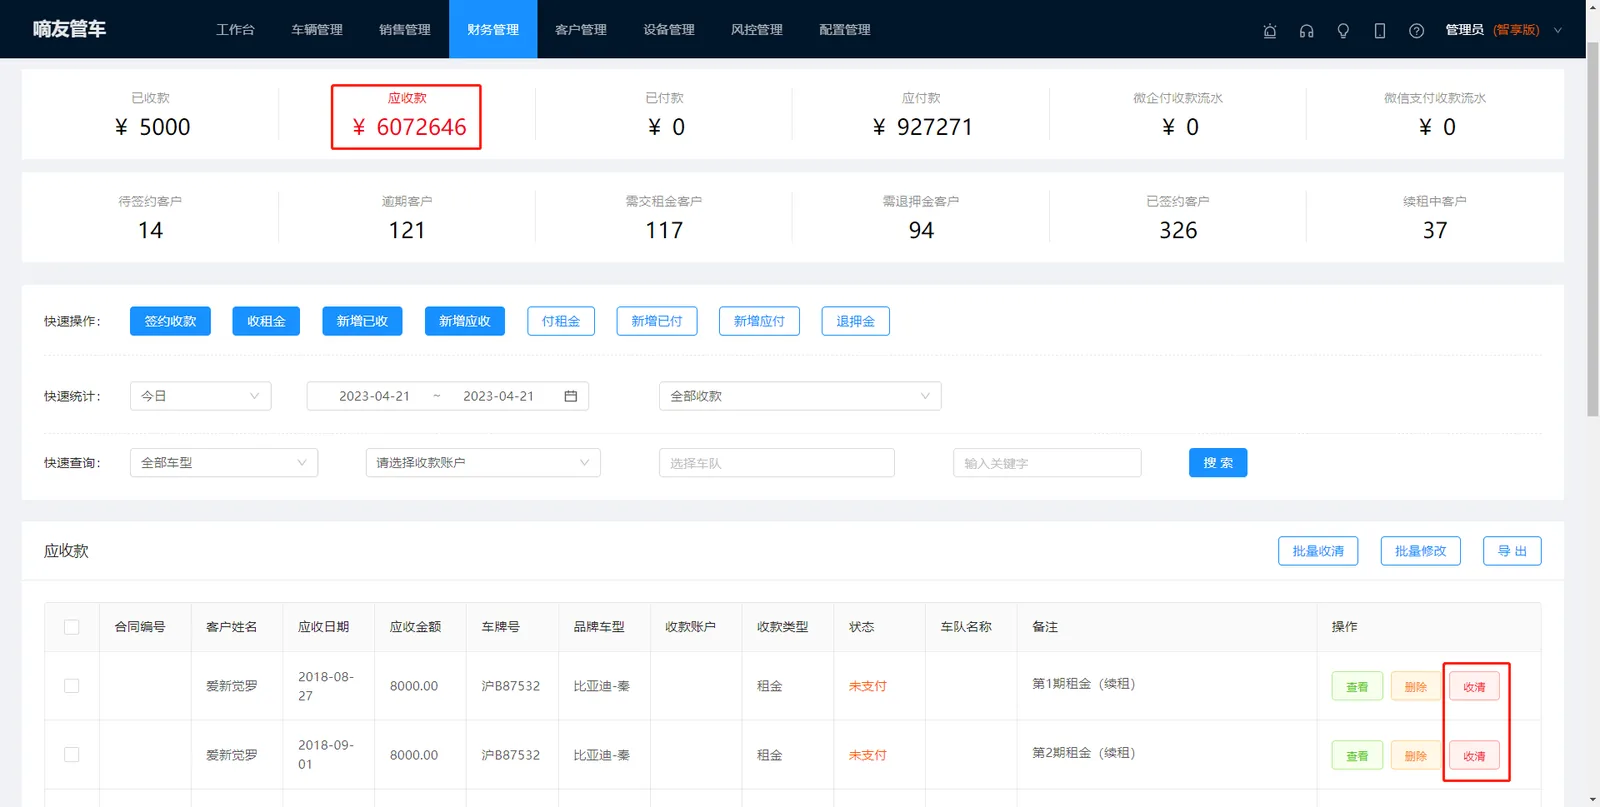The width and height of the screenshot is (1600, 807).
Task: Click the 嘀友管车 logo
Action: pyautogui.click(x=69, y=29)
